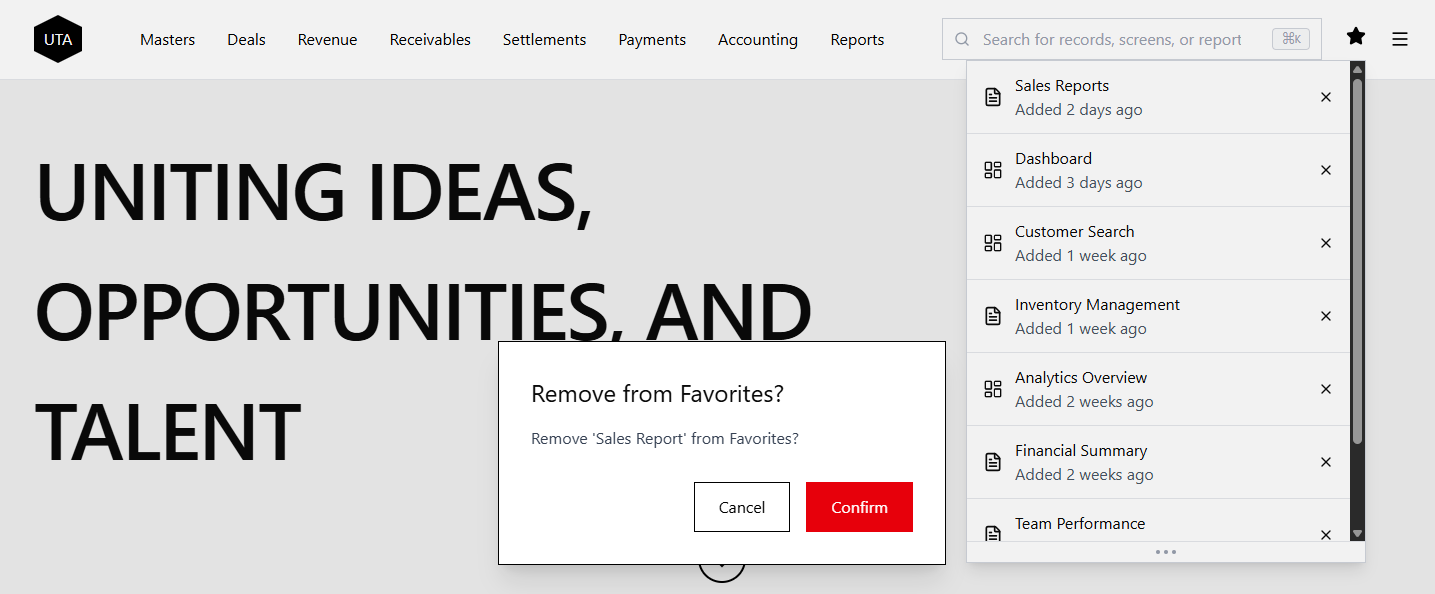Click the scrollbar down arrow

pyautogui.click(x=1357, y=533)
